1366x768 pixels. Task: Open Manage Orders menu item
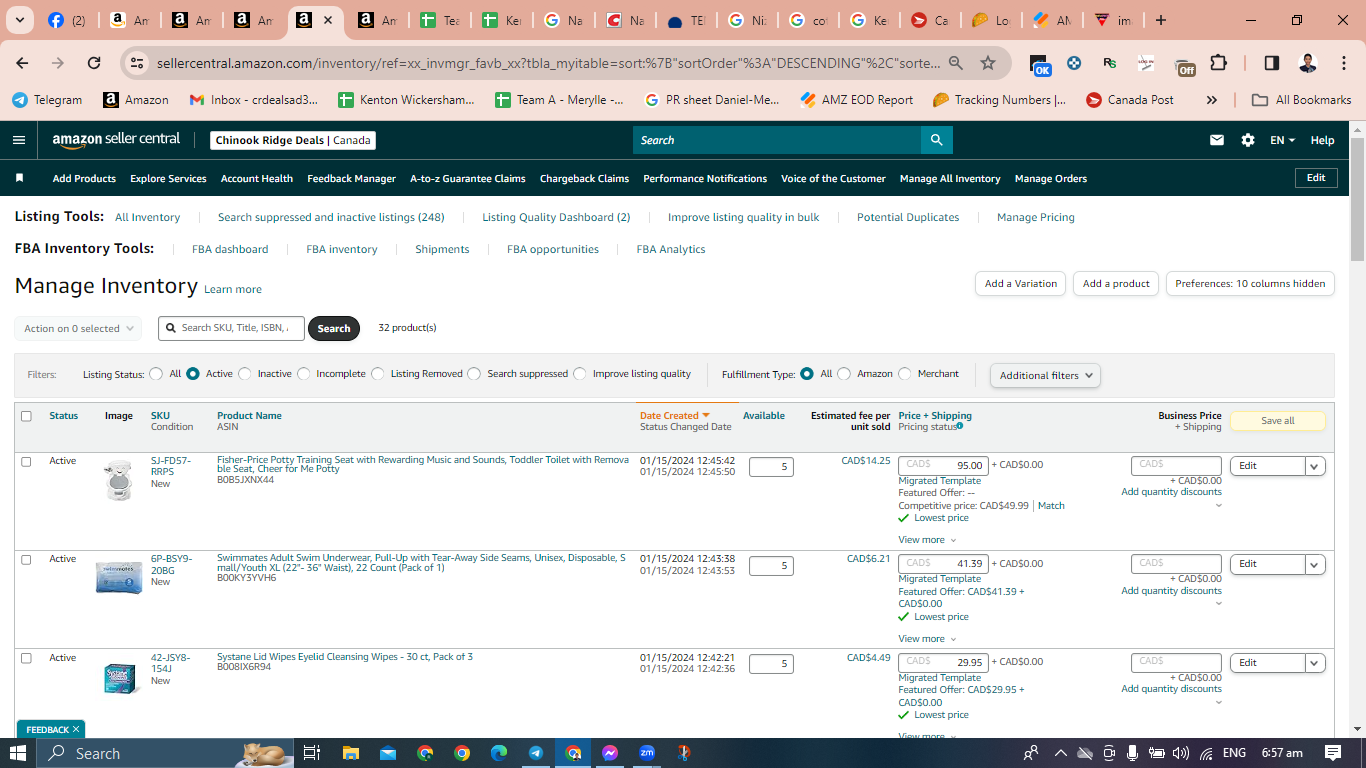(1050, 178)
